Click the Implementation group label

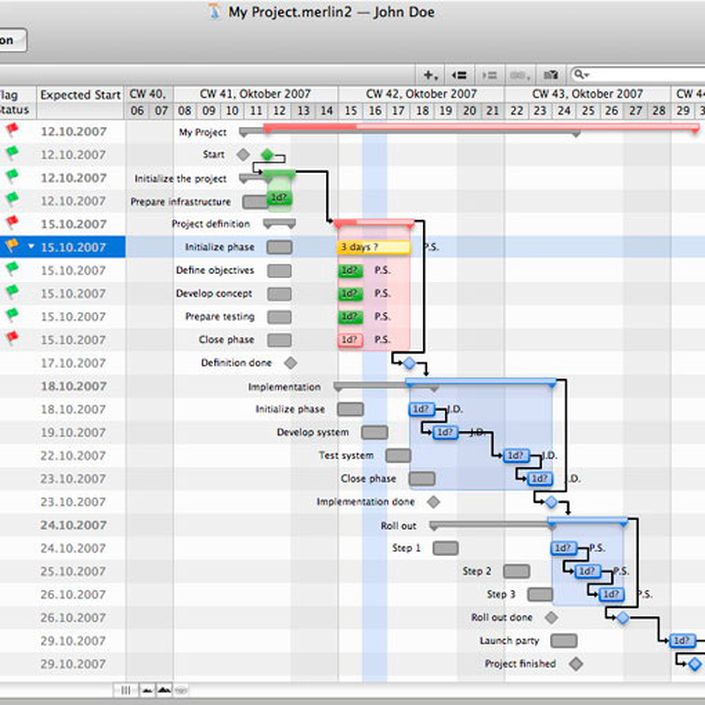tap(284, 387)
